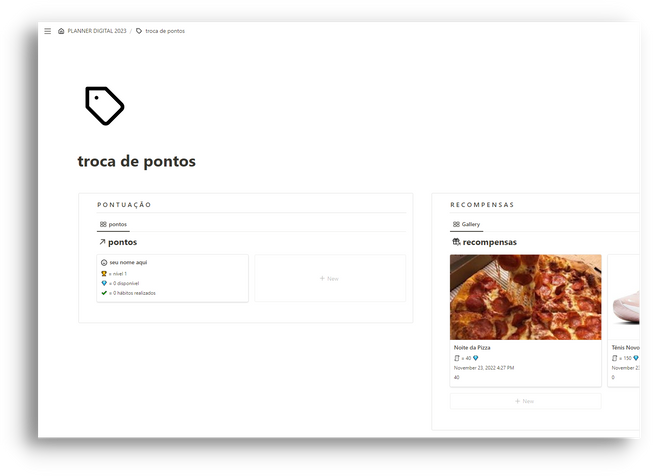Click the 'troca de pontos' page title

coord(137,161)
